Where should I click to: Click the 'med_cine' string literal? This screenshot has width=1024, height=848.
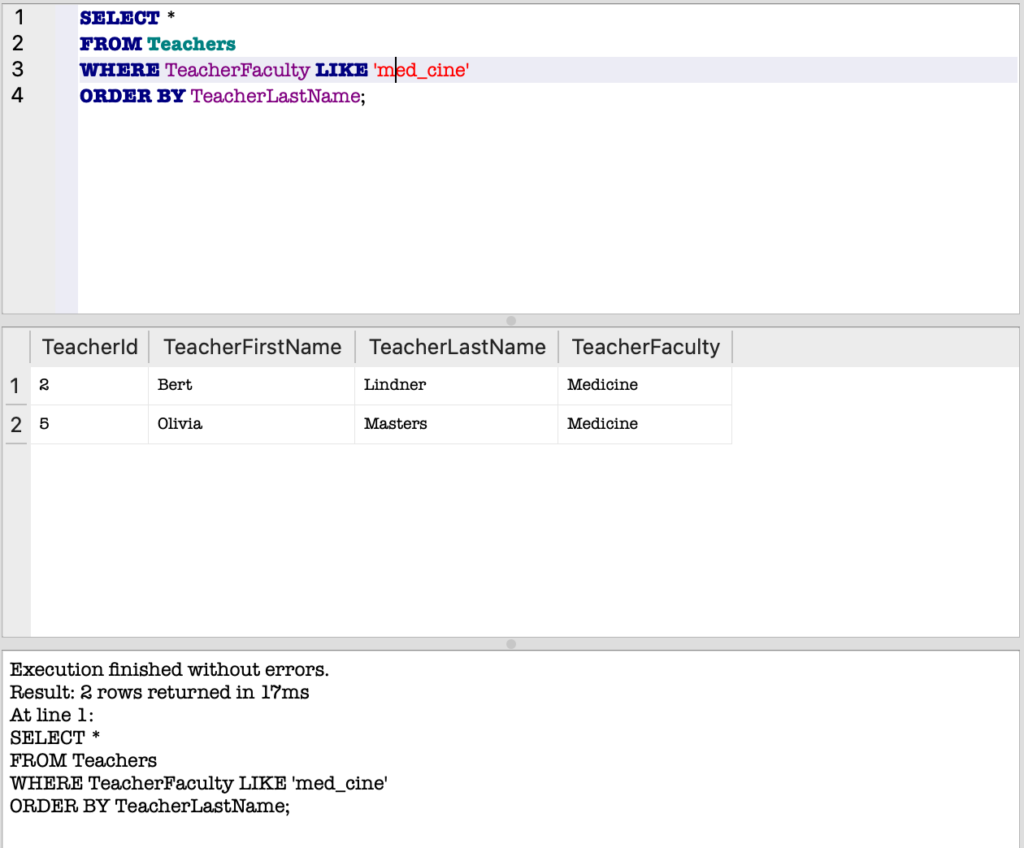pyautogui.click(x=421, y=70)
